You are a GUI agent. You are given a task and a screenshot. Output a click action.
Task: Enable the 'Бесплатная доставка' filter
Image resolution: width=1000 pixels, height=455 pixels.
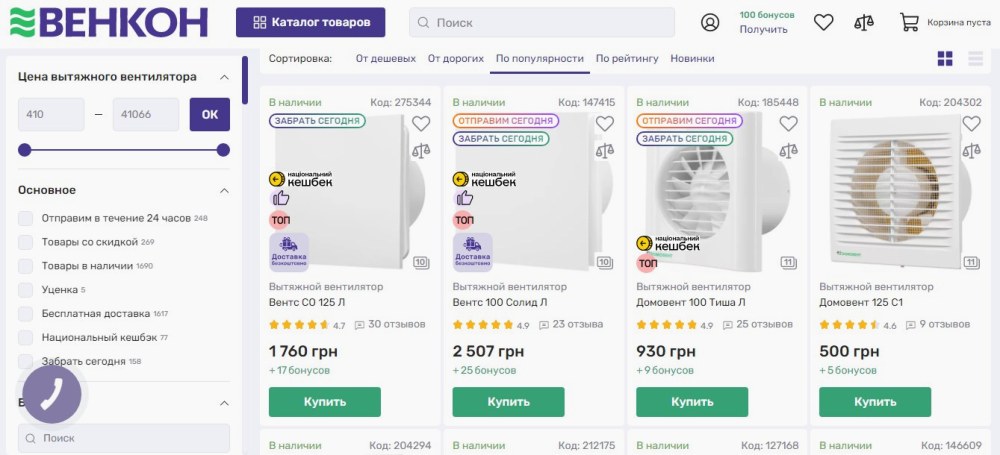click(x=26, y=314)
